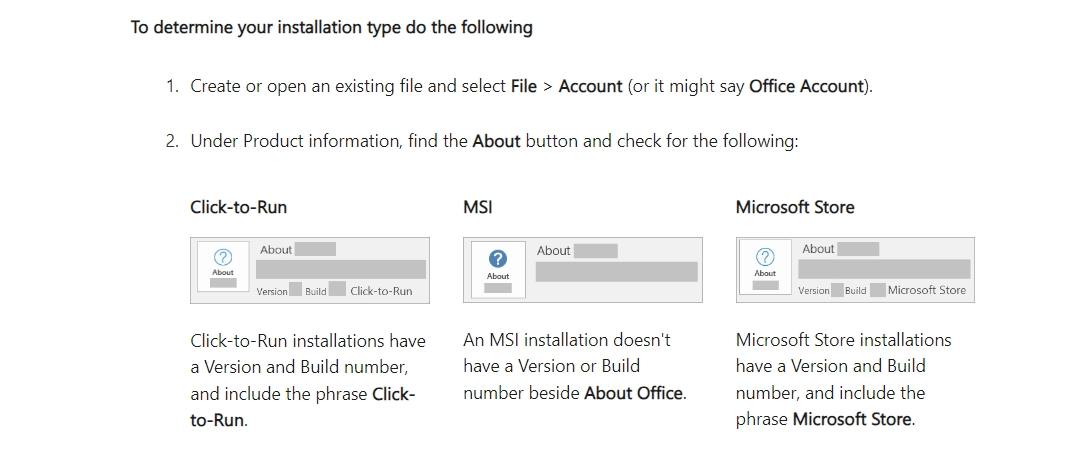Click the bold word Account after File
This screenshot has width=1071, height=456.
click(590, 86)
